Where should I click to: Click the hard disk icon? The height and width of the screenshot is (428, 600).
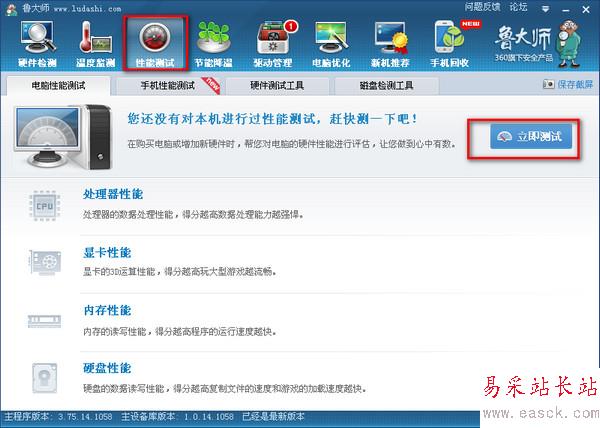(44, 378)
